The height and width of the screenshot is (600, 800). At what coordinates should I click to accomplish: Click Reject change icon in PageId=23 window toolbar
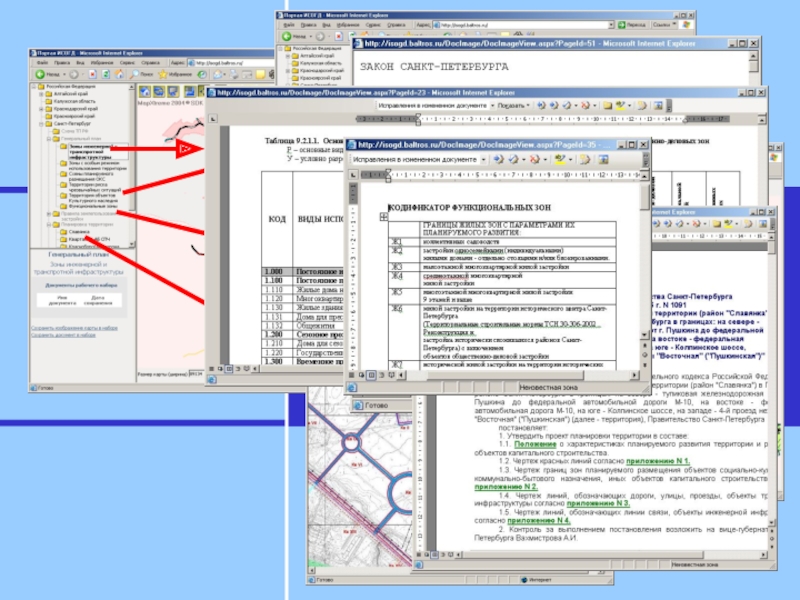coord(585,106)
